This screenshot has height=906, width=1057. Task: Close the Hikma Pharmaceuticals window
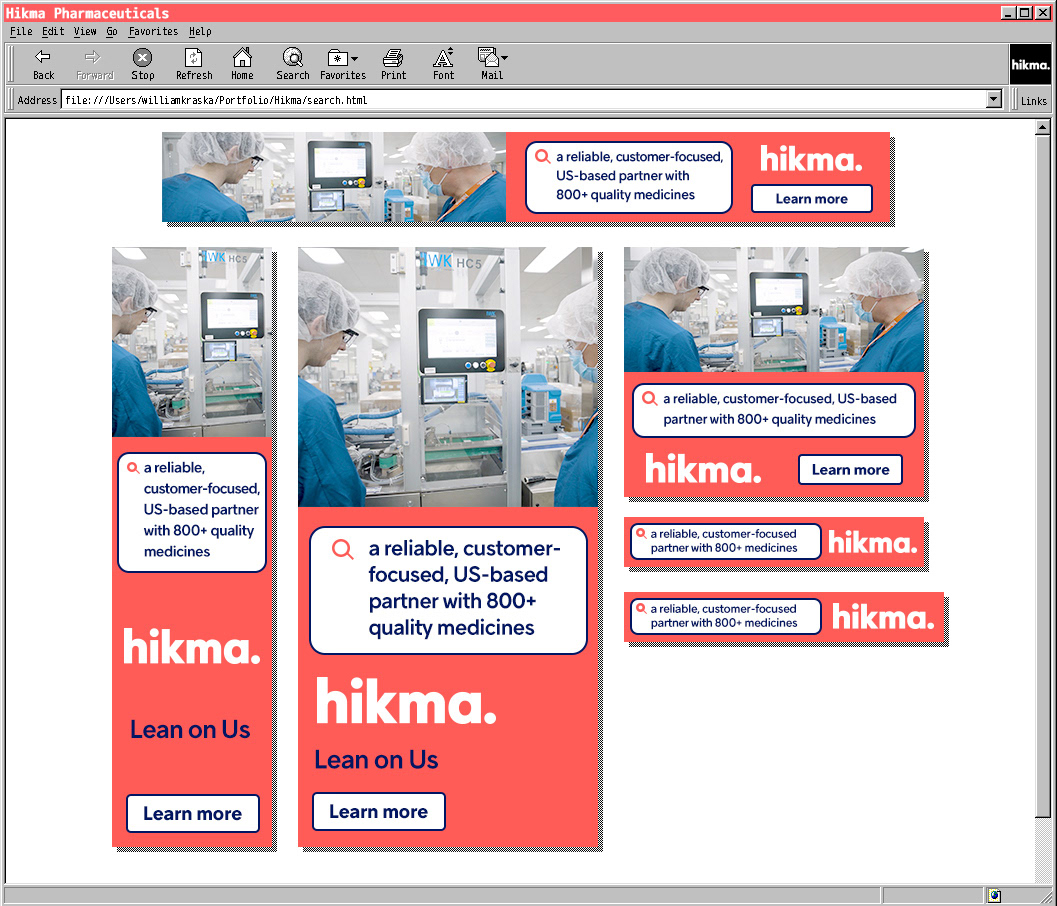1042,12
